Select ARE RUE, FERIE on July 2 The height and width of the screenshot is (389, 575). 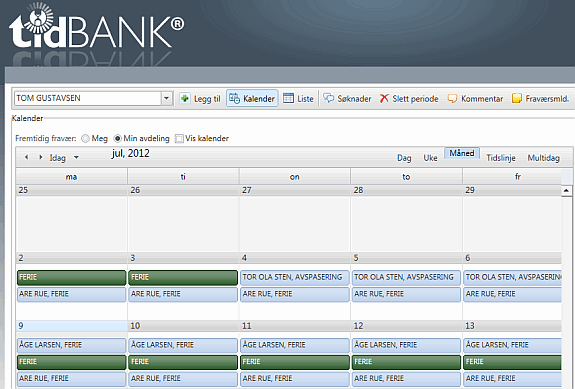[x=72, y=294]
